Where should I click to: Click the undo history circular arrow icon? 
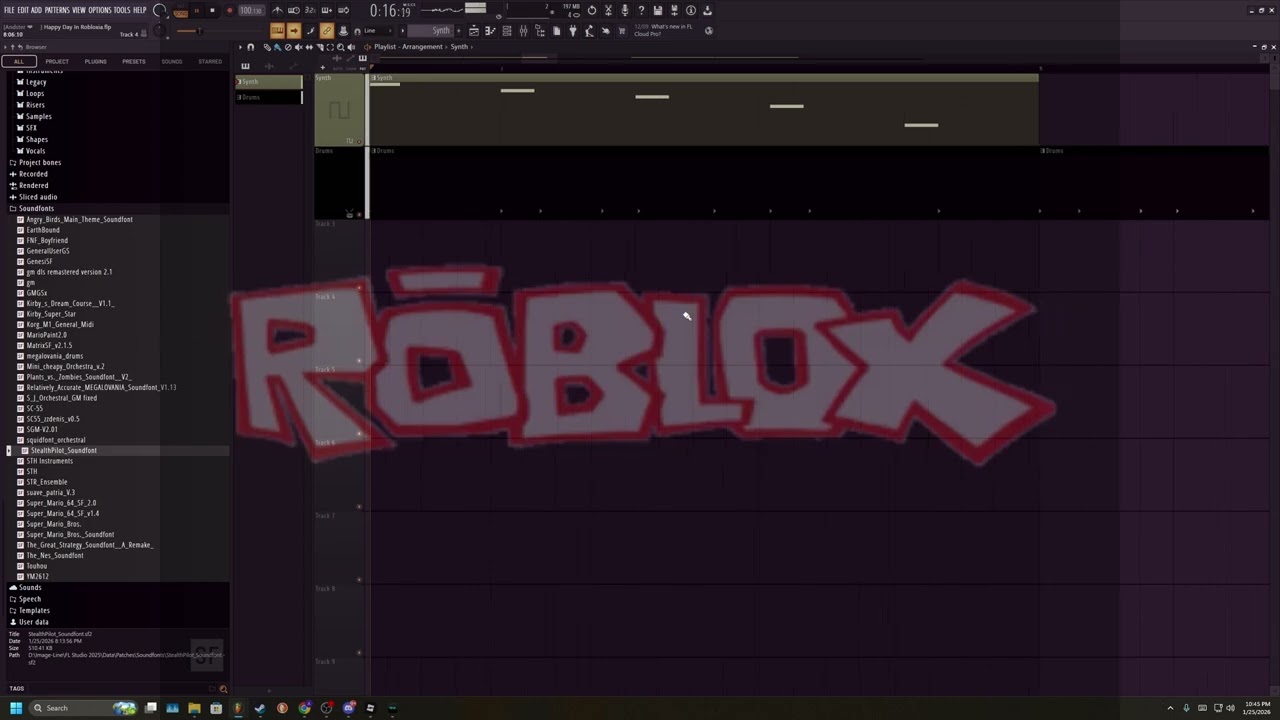point(592,10)
